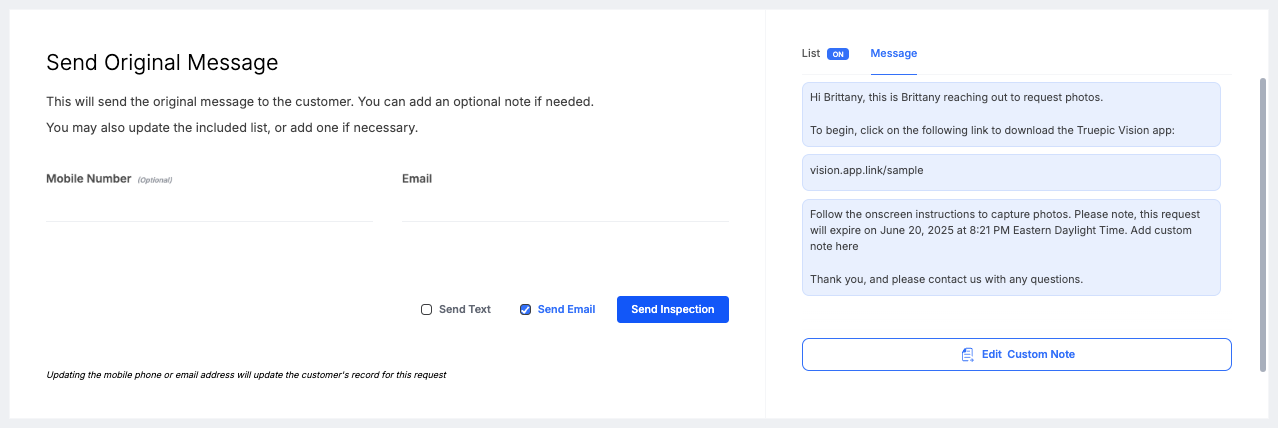Viewport: 1278px width, 428px height.
Task: Focus the Mobile Number input field
Action: 209,208
